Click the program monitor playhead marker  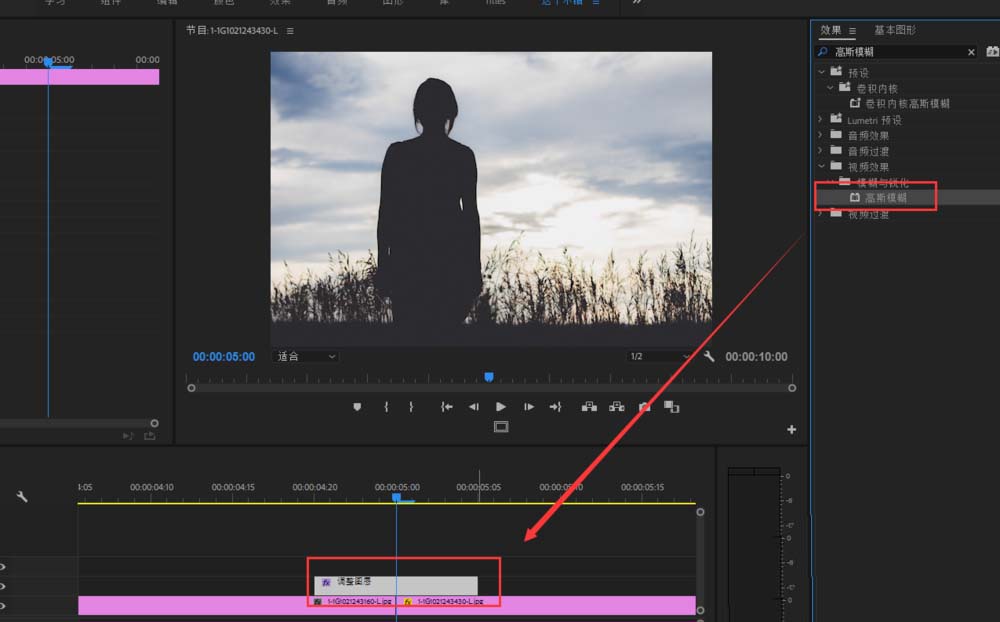[x=488, y=377]
